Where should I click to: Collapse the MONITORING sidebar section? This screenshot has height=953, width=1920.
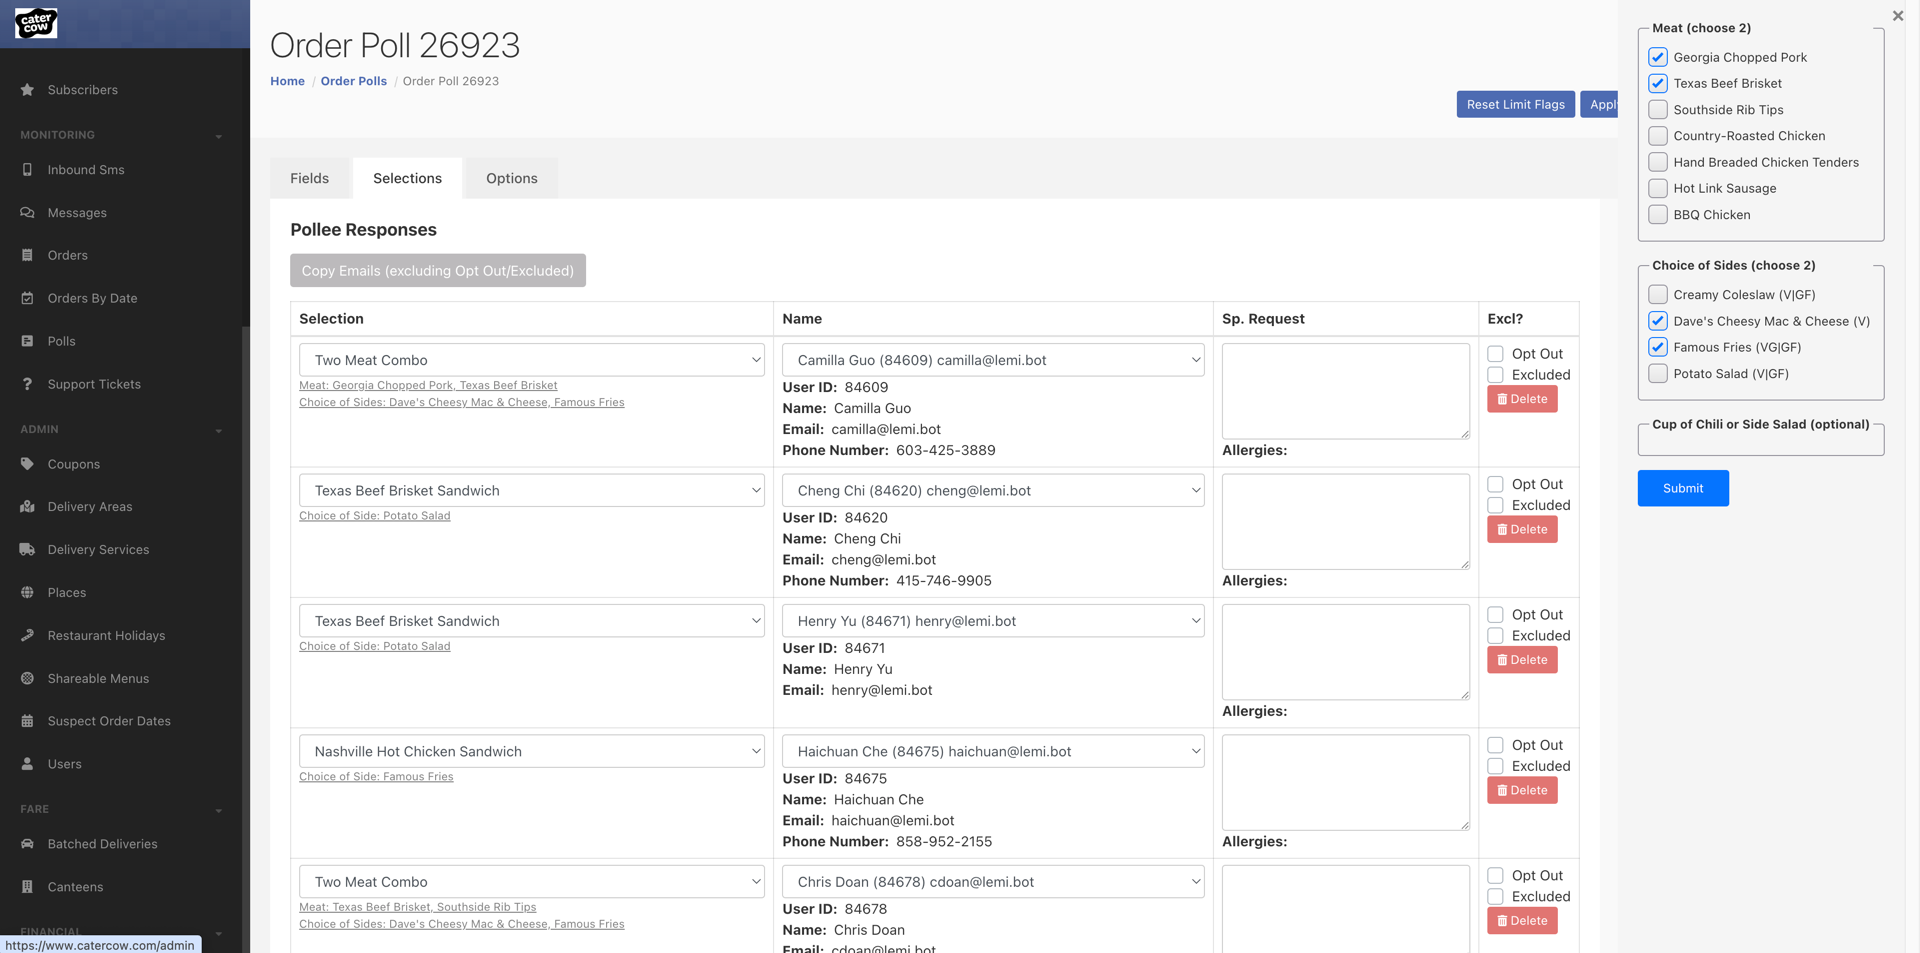(x=219, y=135)
